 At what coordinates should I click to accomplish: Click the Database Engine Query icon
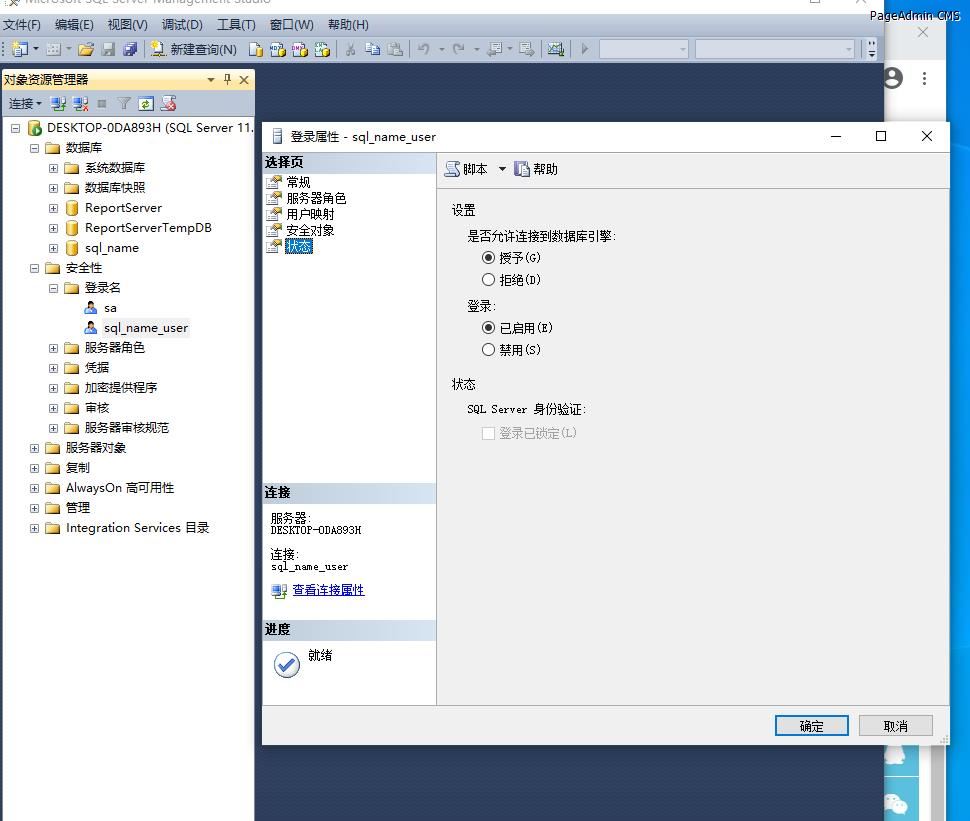click(x=255, y=49)
